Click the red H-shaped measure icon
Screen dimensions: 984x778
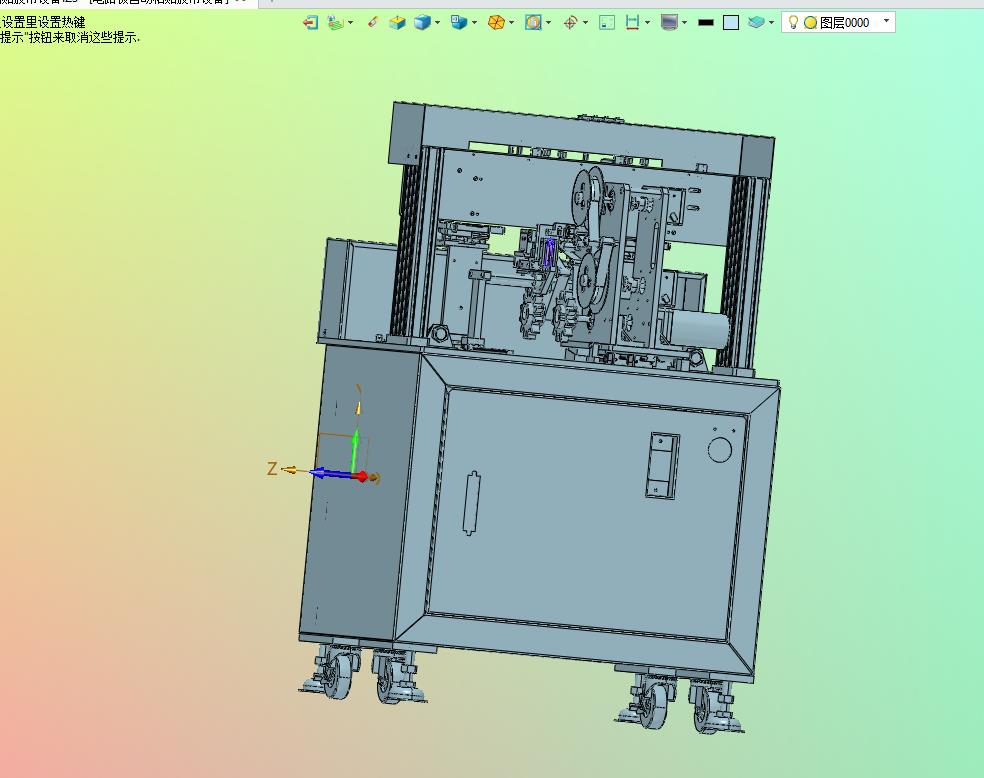pyautogui.click(x=632, y=22)
